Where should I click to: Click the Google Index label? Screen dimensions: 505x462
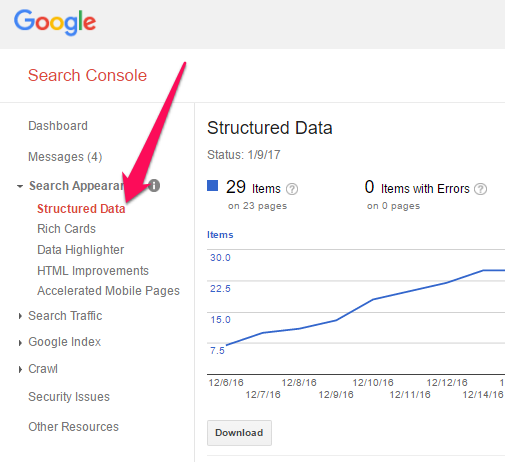(x=64, y=342)
